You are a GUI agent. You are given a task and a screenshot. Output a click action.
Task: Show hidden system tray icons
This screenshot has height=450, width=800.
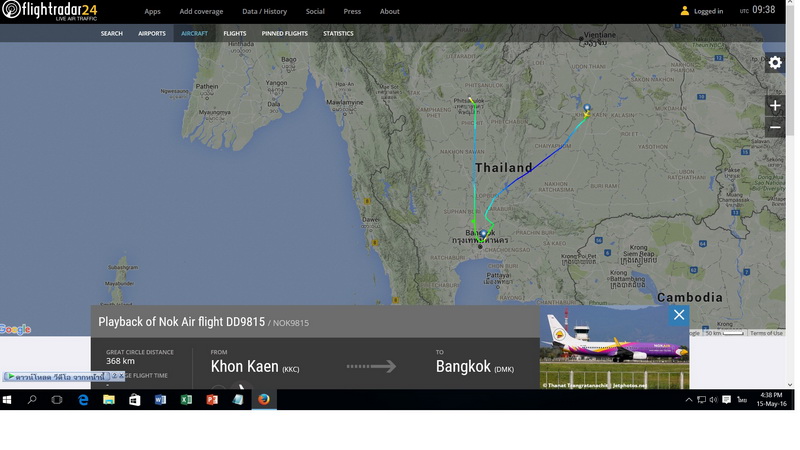(x=689, y=400)
